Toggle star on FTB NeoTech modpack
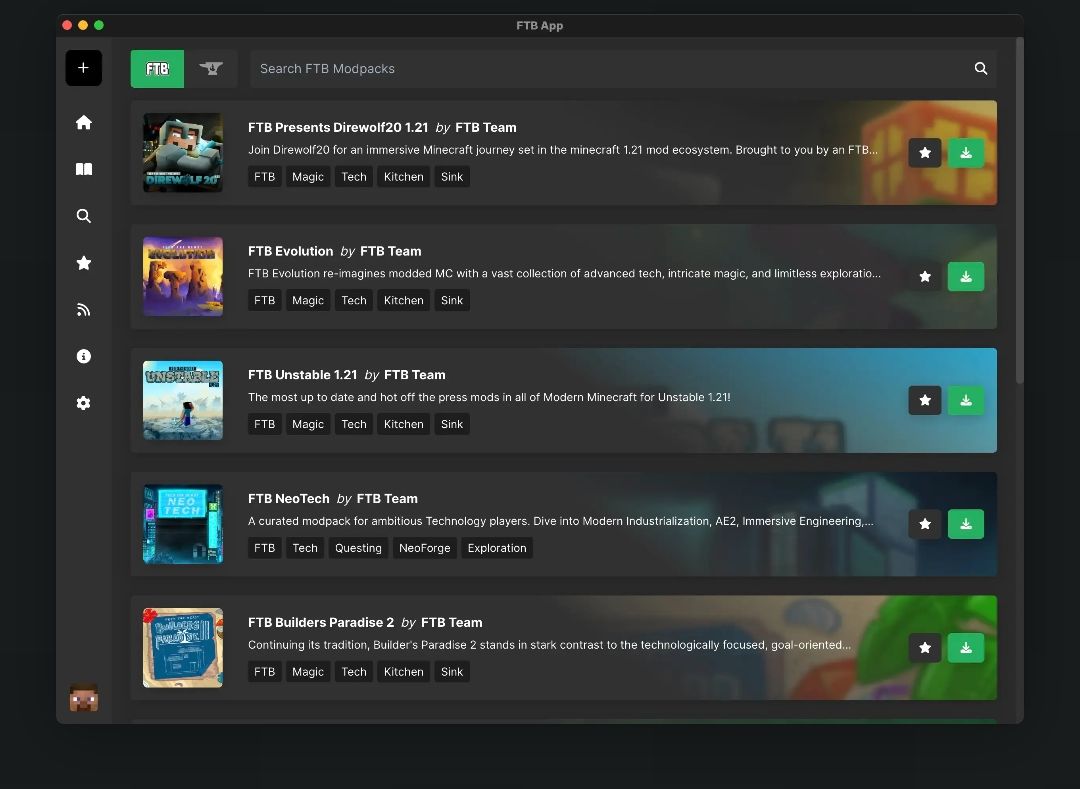 pos(924,525)
